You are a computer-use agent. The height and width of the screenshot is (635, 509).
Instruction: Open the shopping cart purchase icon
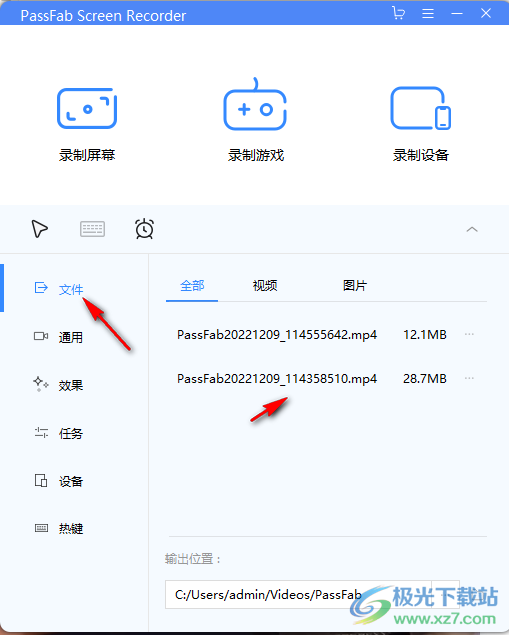(x=398, y=13)
